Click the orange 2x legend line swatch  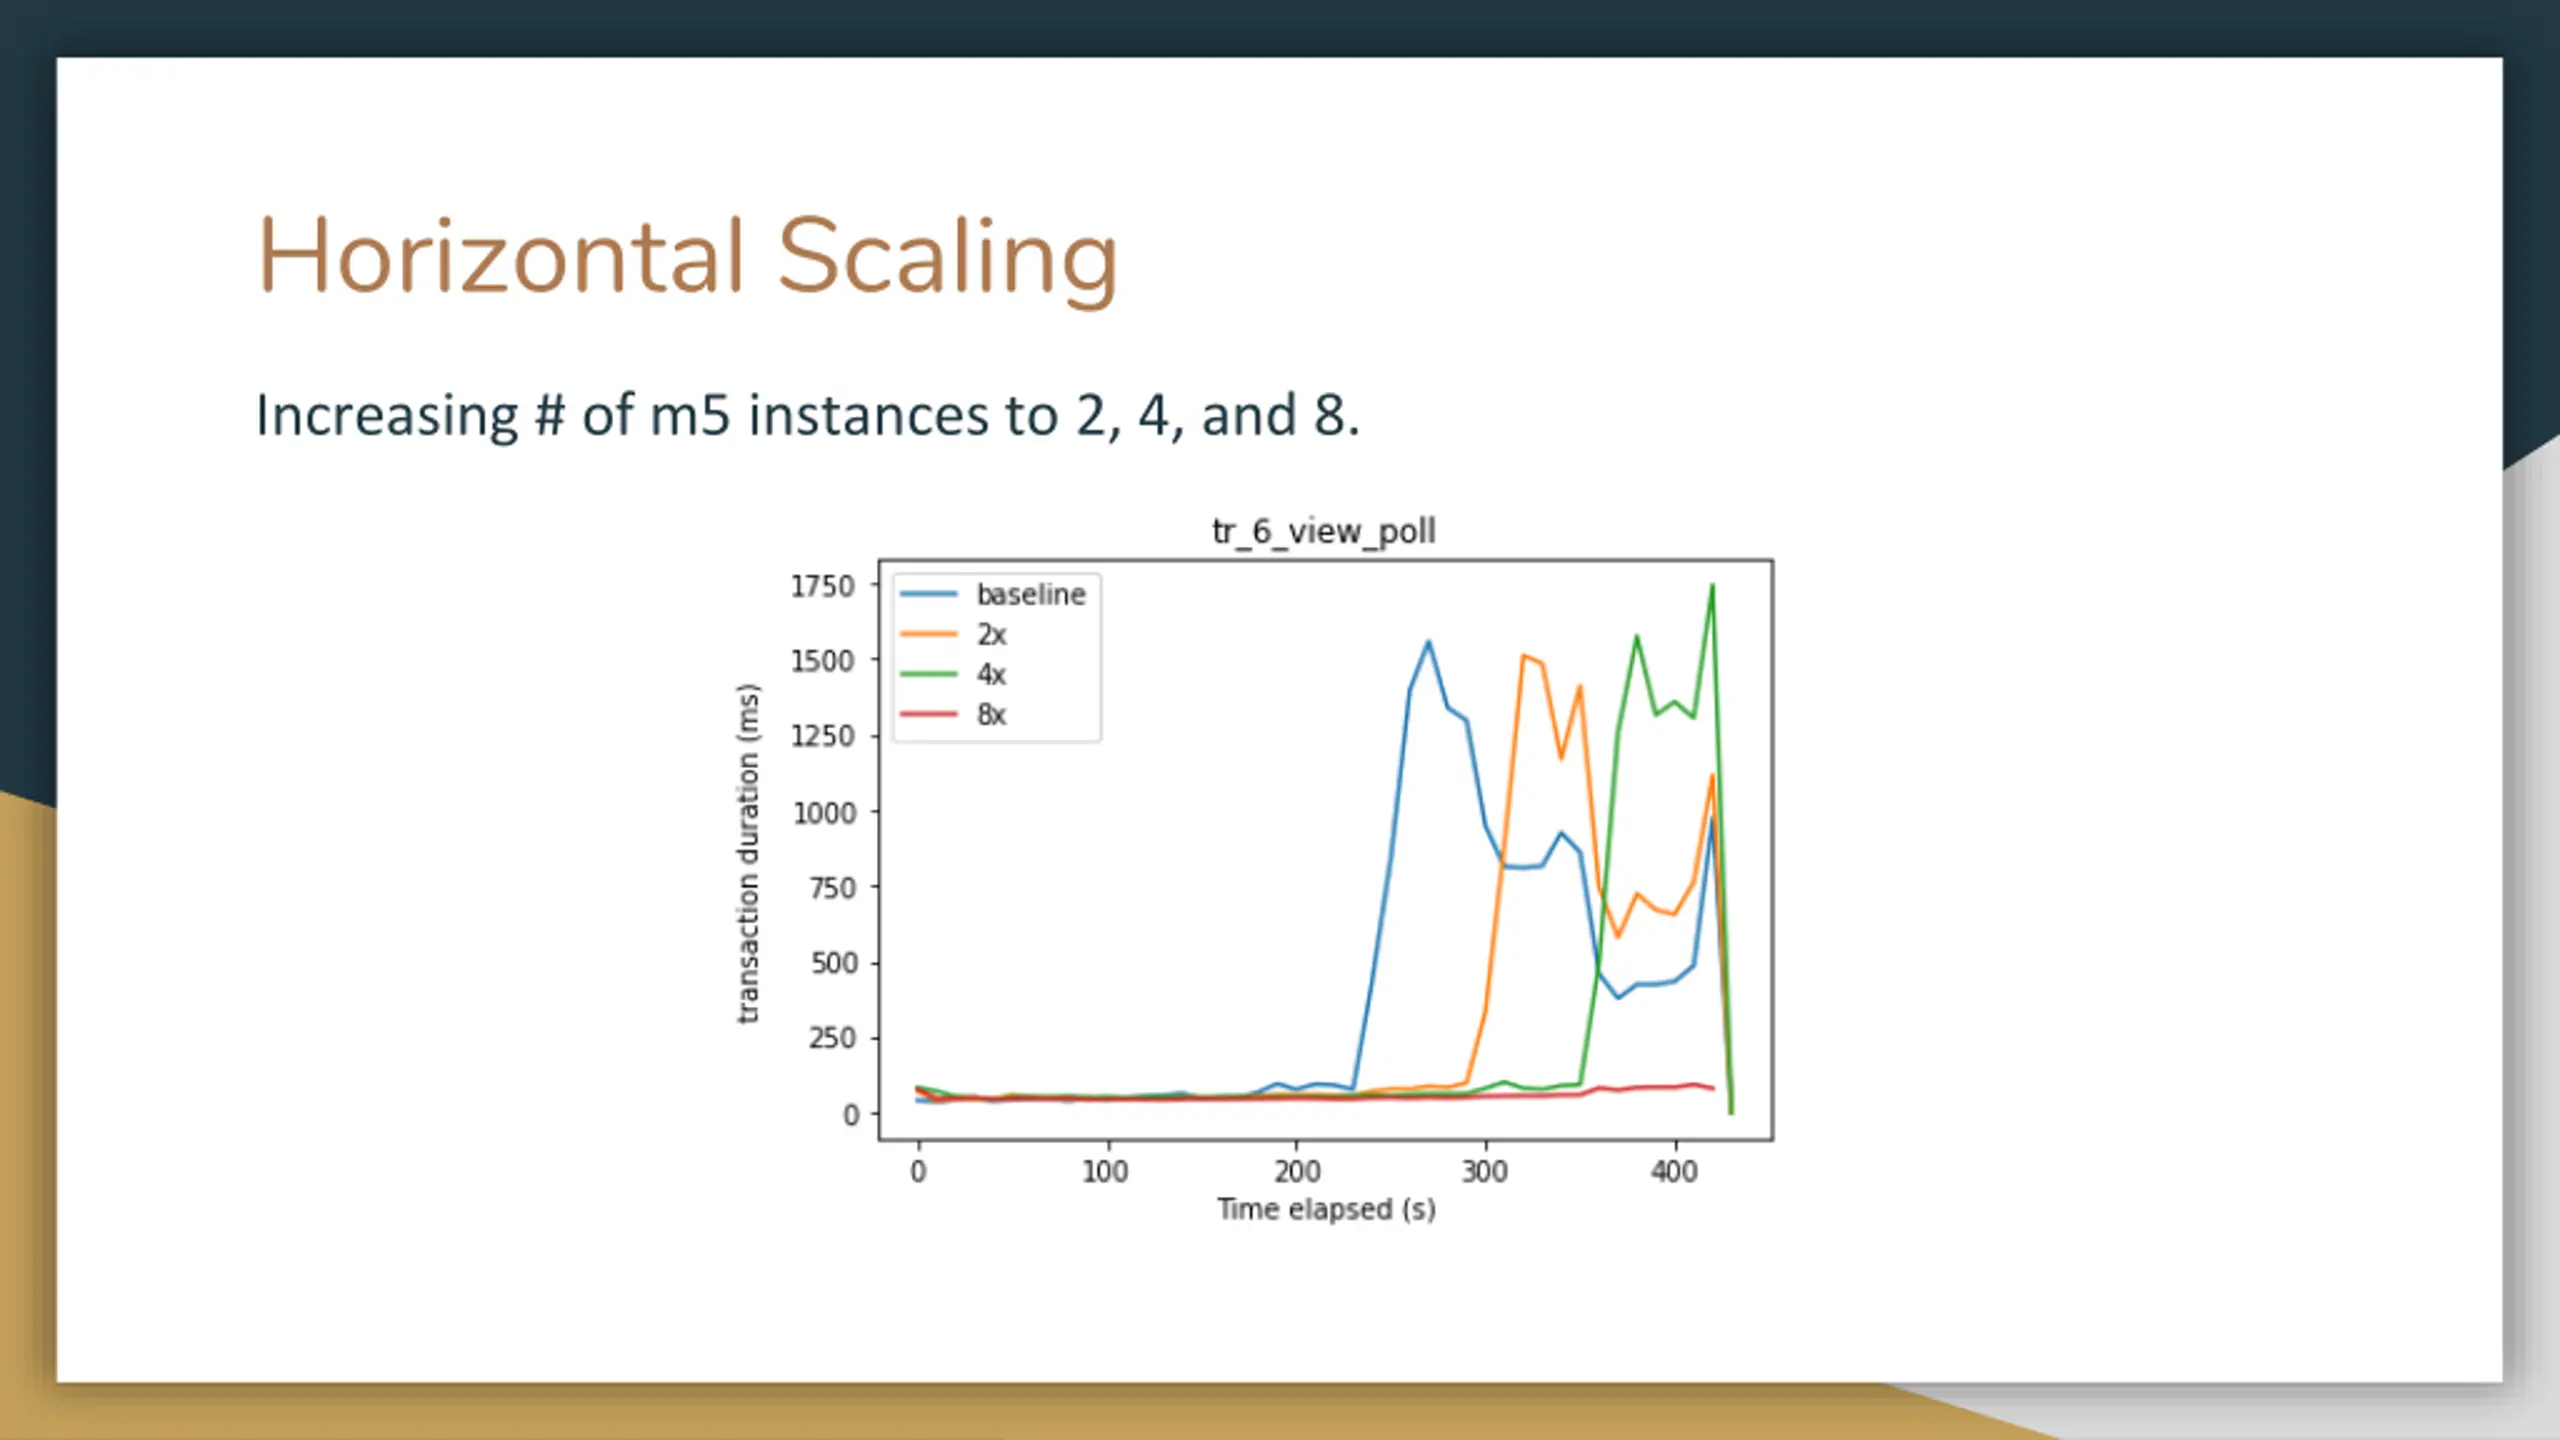point(929,634)
